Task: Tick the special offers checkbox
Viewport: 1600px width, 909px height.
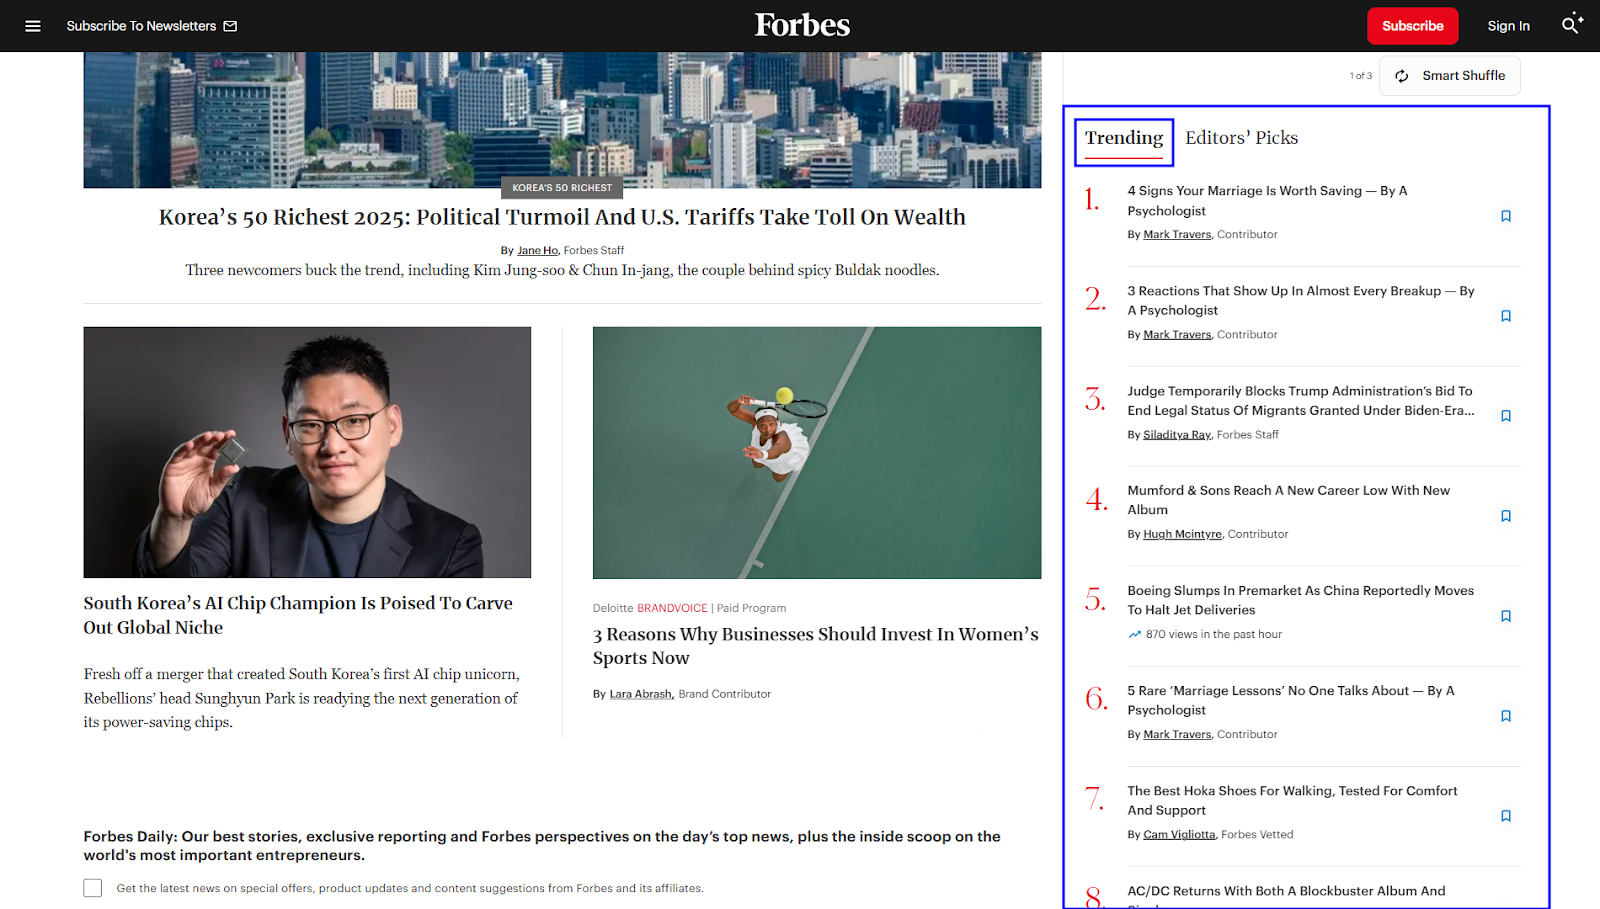Action: (93, 888)
